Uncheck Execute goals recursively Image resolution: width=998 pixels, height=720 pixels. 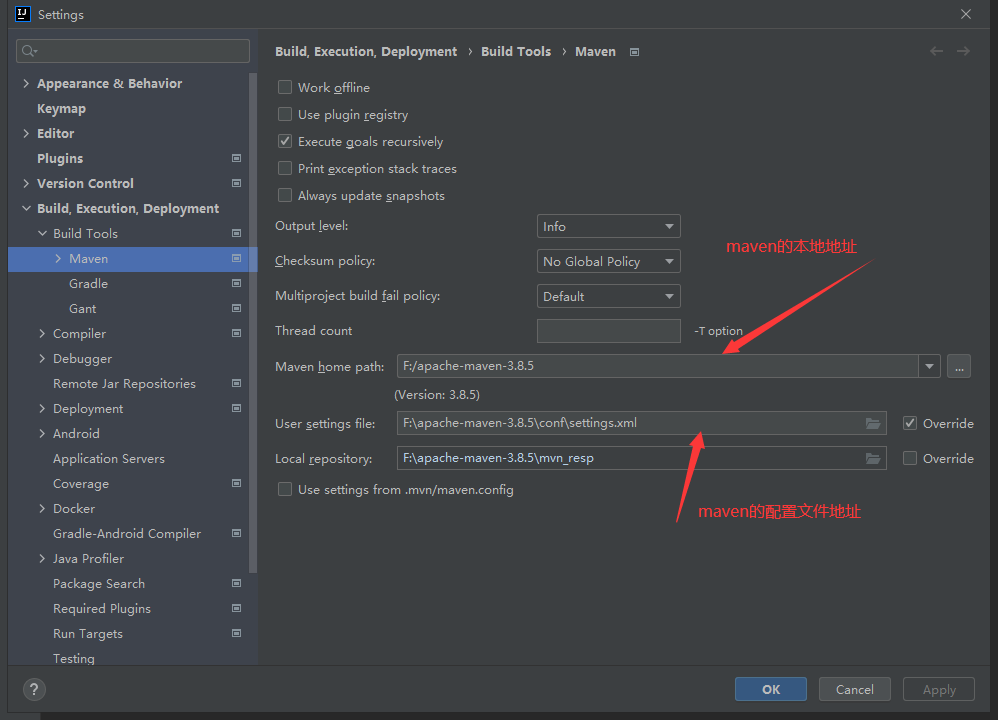coord(285,142)
